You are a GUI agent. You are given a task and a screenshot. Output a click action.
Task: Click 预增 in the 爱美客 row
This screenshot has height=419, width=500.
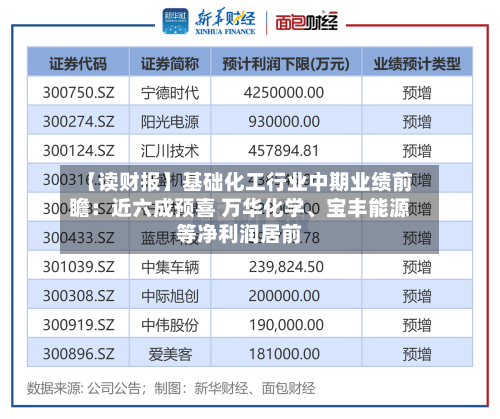[x=417, y=354]
